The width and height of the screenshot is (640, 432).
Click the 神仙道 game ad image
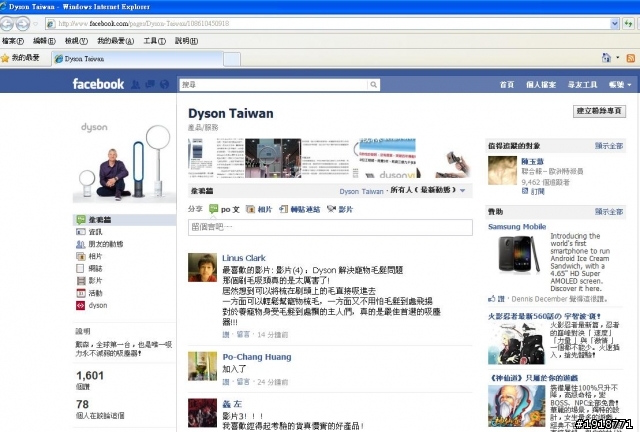(516, 406)
